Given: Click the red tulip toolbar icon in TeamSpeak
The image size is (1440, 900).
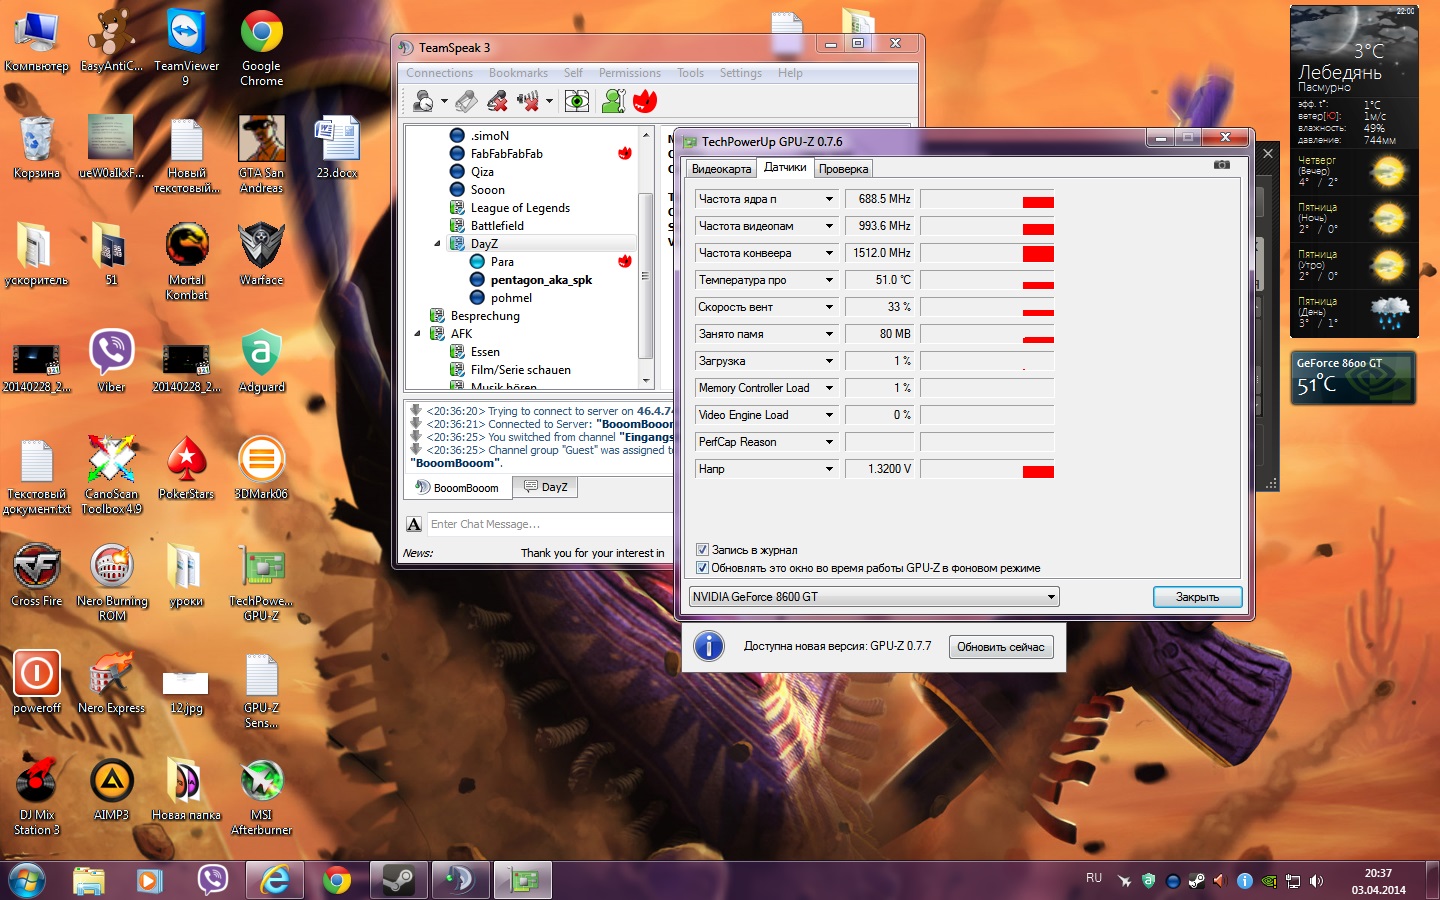Looking at the screenshot, I should tap(645, 101).
